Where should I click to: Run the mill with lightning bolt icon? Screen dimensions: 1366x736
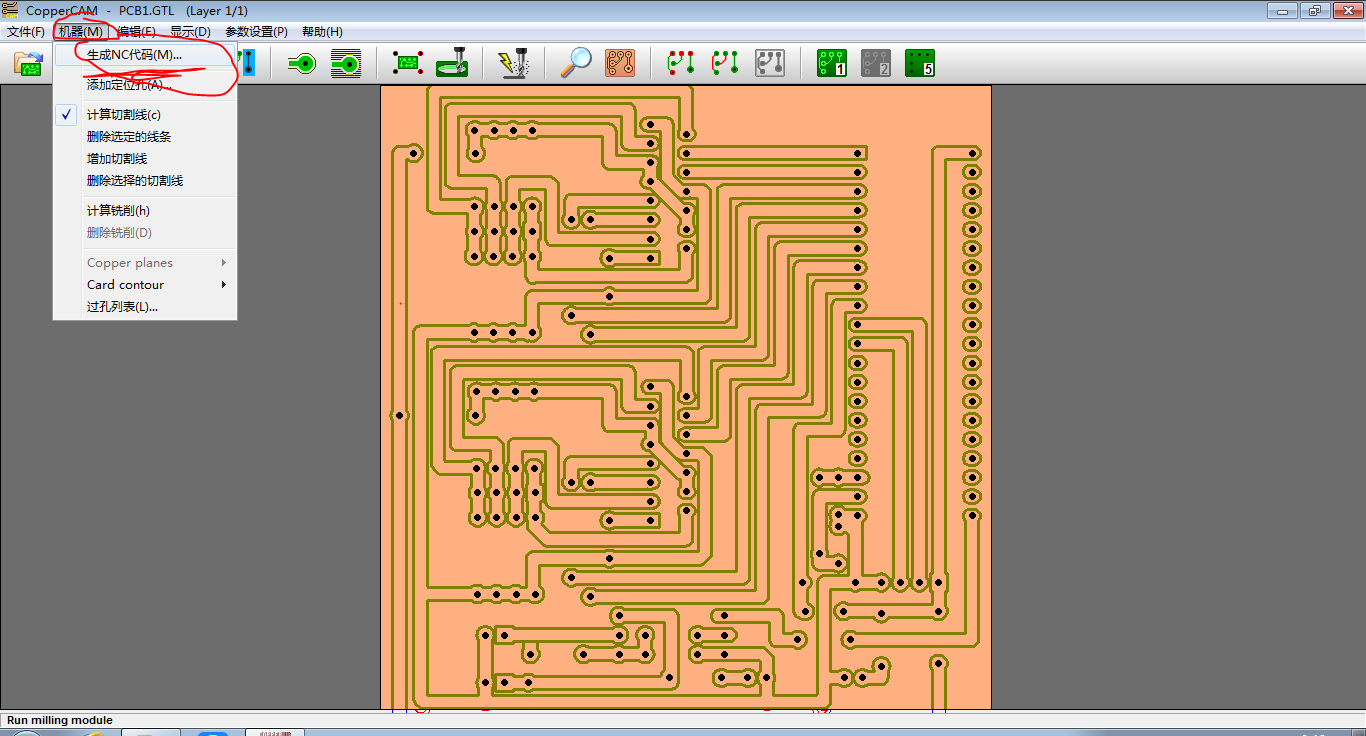(x=514, y=64)
